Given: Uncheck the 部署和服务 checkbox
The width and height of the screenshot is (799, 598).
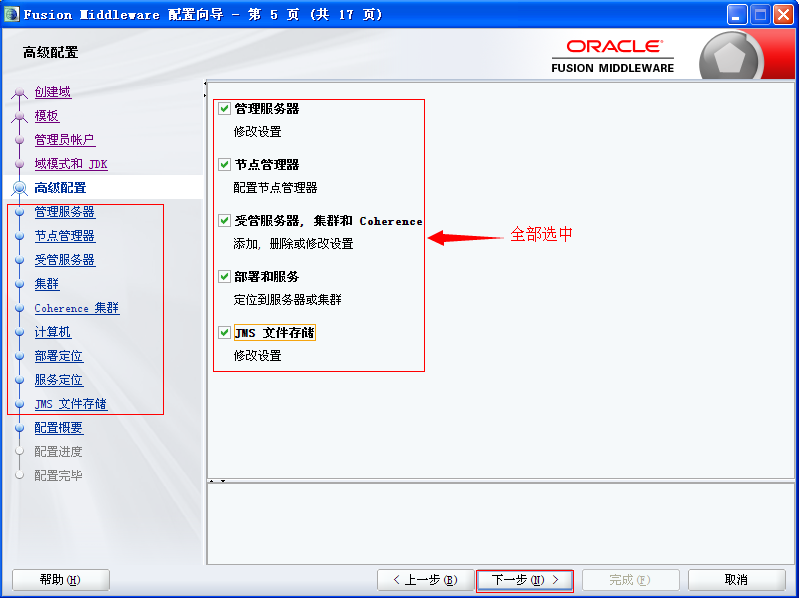Looking at the screenshot, I should click(224, 277).
